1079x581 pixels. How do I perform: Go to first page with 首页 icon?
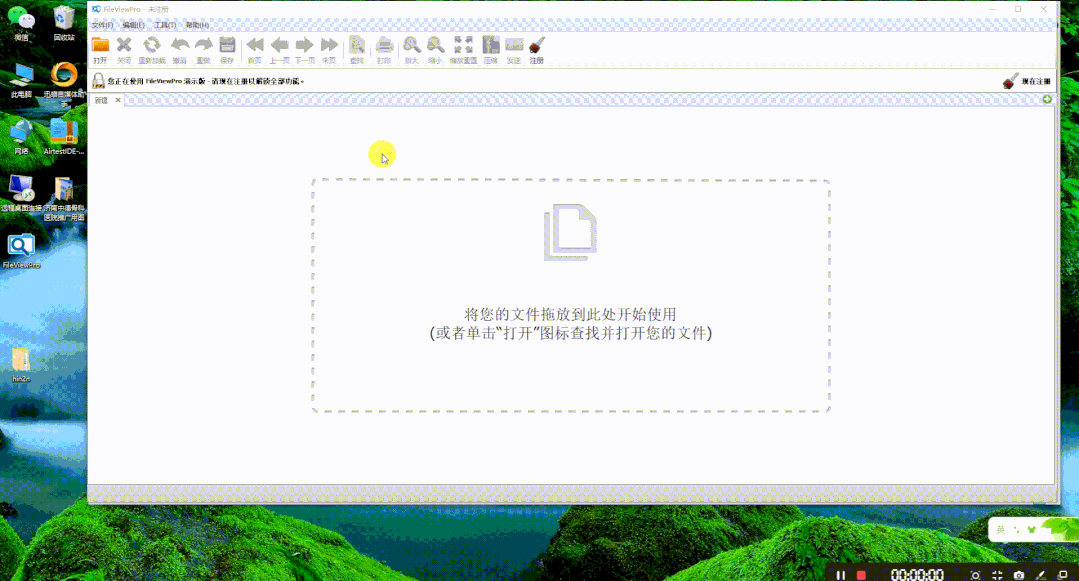[x=255, y=46]
